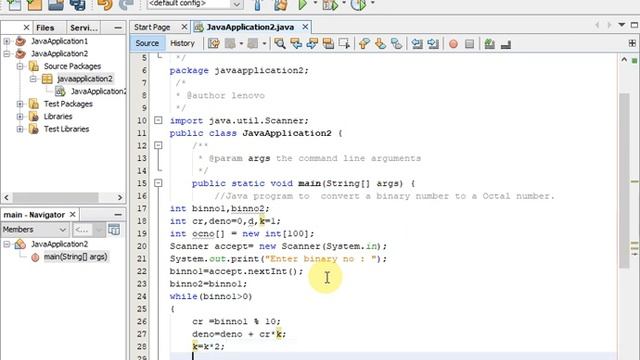Minimize the Projects panel
Image resolution: width=640 pixels, height=360 pixels.
click(x=118, y=28)
